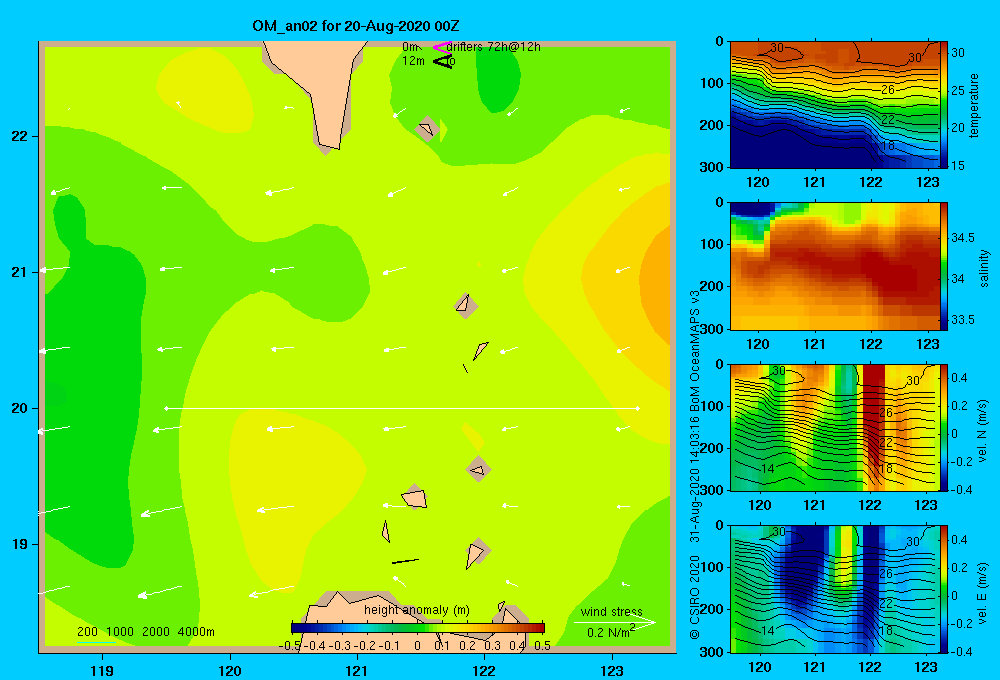Click the strong red velocity core near 122 in vel. N plot

tap(874, 415)
